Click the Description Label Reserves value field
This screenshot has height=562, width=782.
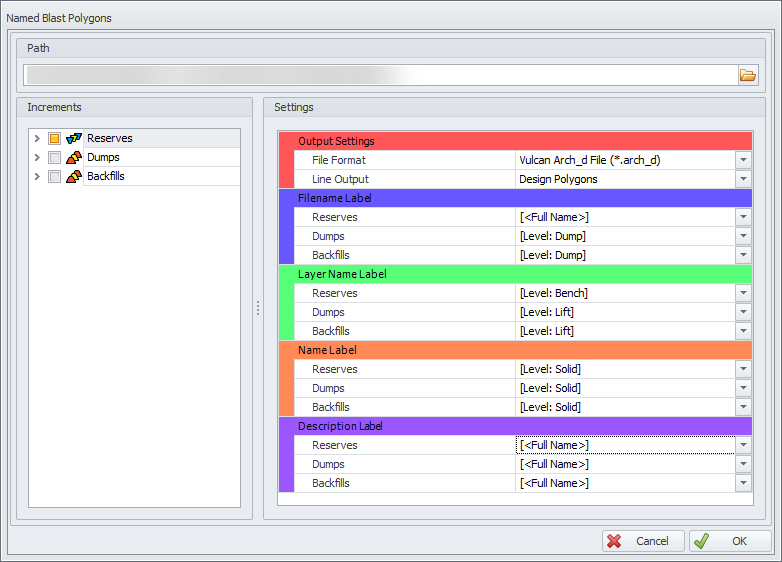625,445
